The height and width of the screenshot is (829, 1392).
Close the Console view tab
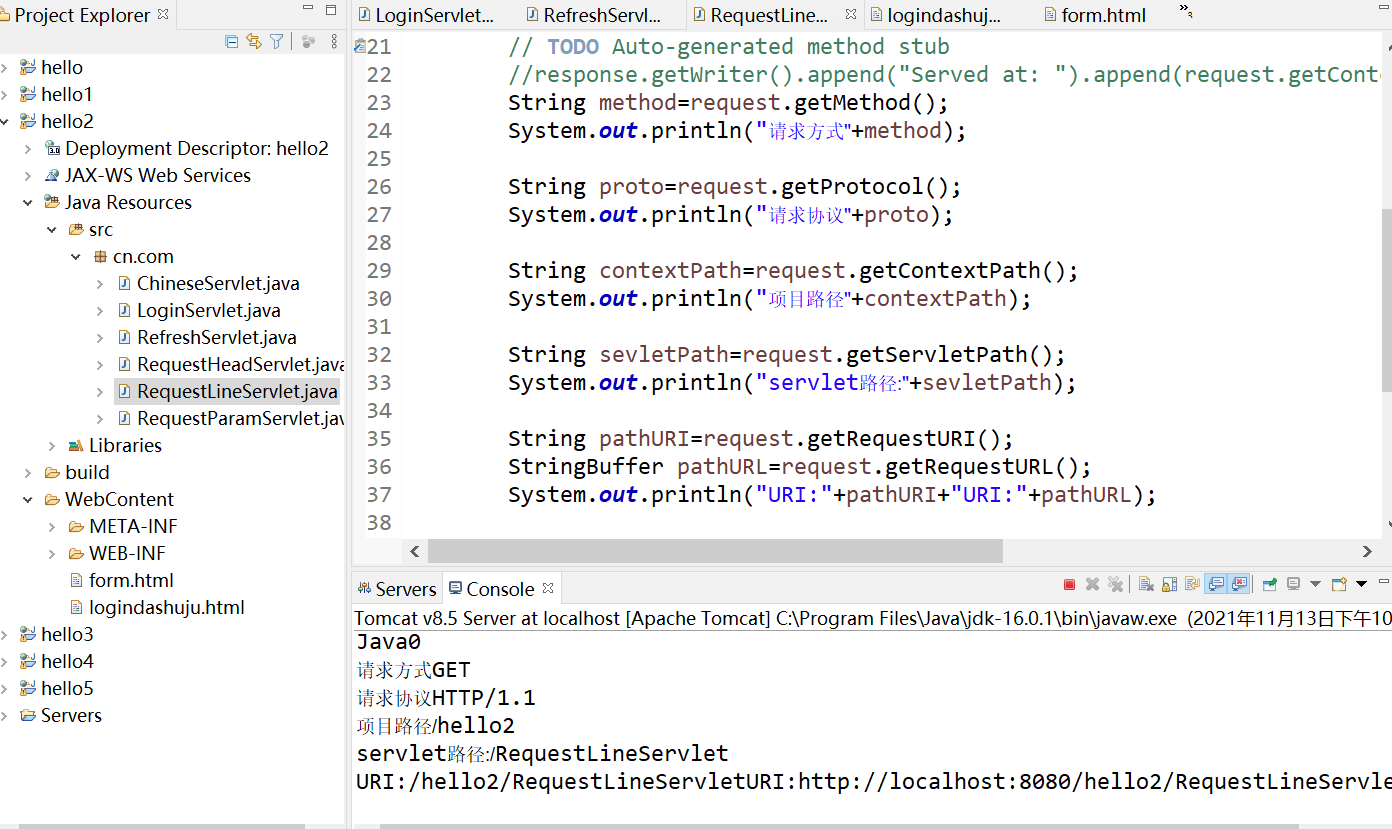point(547,588)
